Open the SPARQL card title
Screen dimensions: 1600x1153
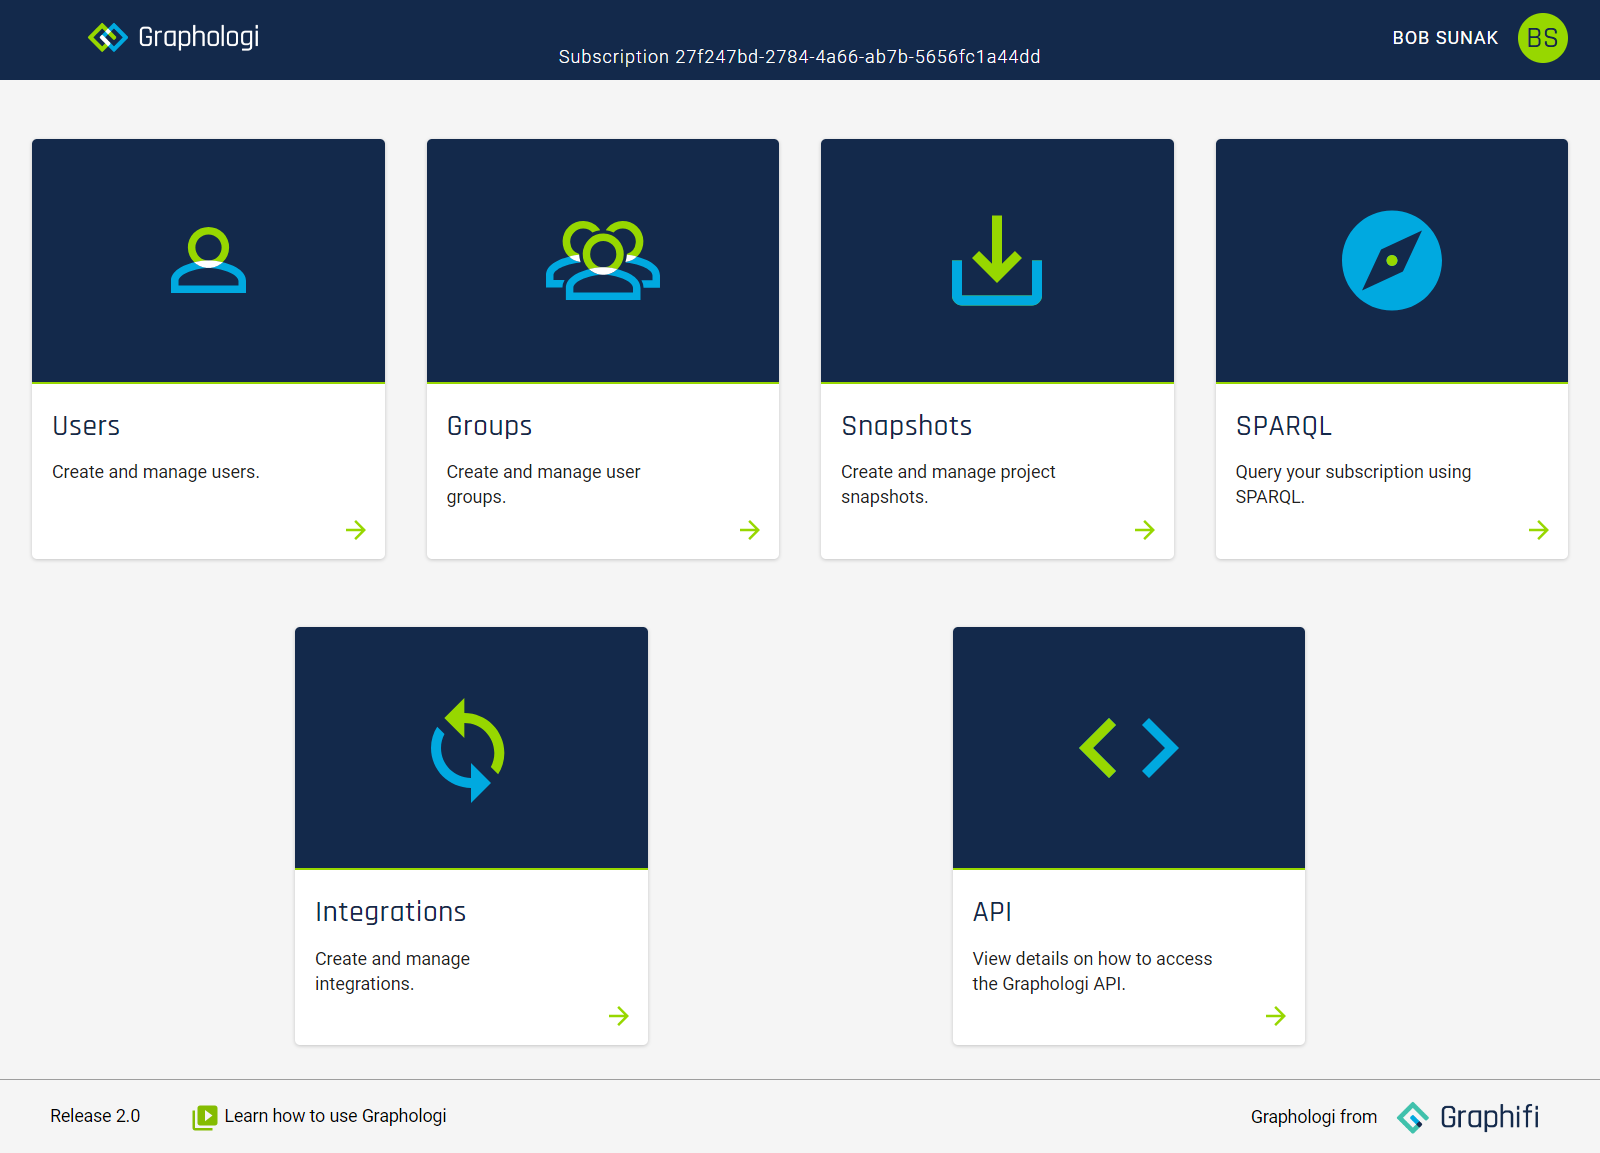1284,426
